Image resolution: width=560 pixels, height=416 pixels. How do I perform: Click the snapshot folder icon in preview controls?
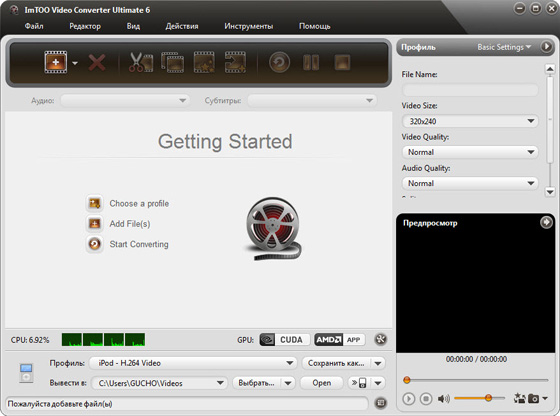point(520,398)
